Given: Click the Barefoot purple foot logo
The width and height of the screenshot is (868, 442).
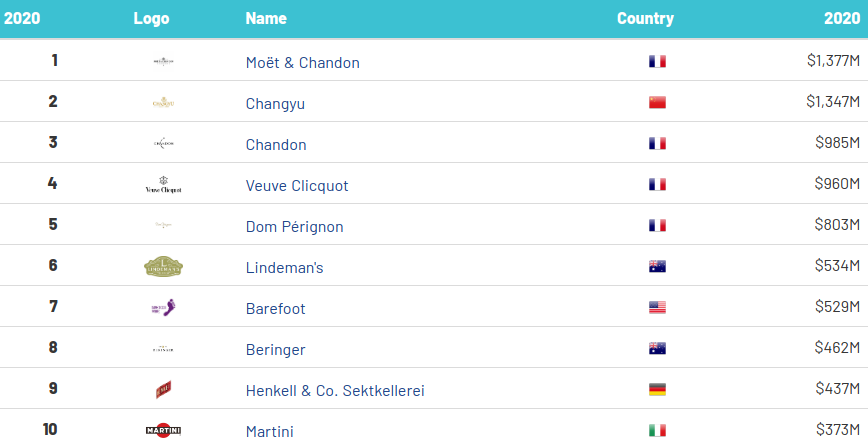Looking at the screenshot, I should 163,308.
